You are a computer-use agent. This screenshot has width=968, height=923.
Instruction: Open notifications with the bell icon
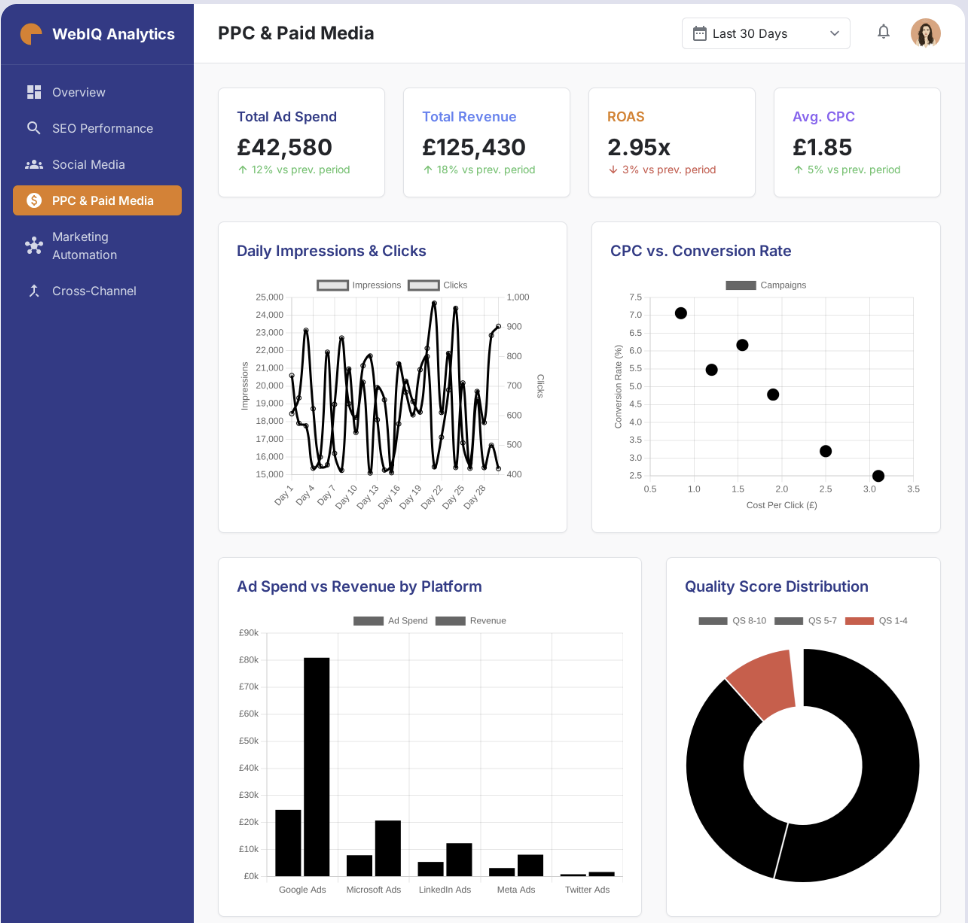(883, 32)
